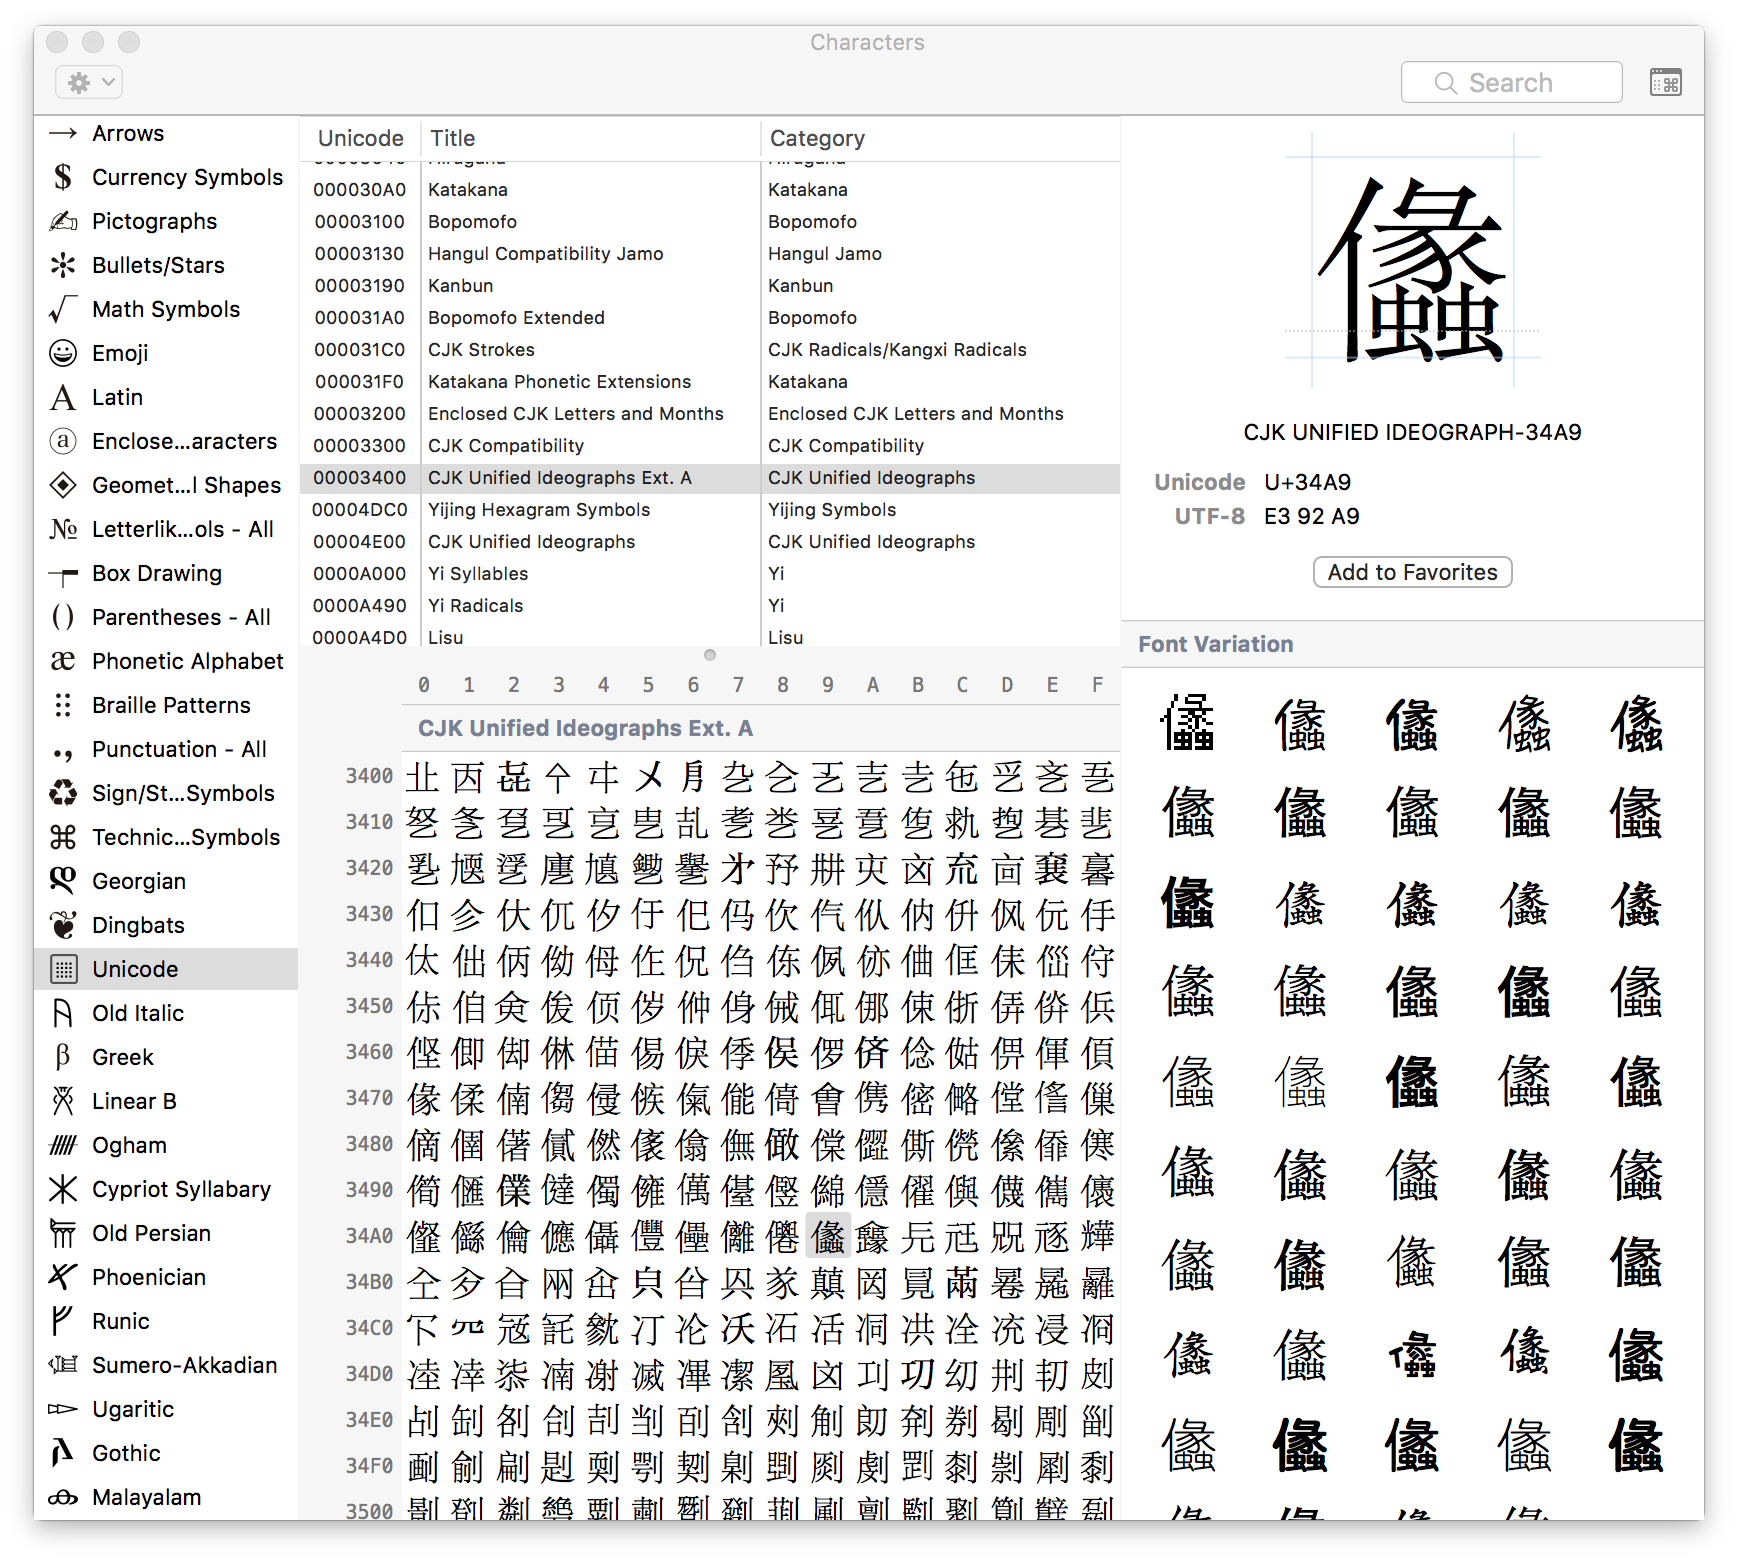Click the Search input field

(x=1511, y=82)
